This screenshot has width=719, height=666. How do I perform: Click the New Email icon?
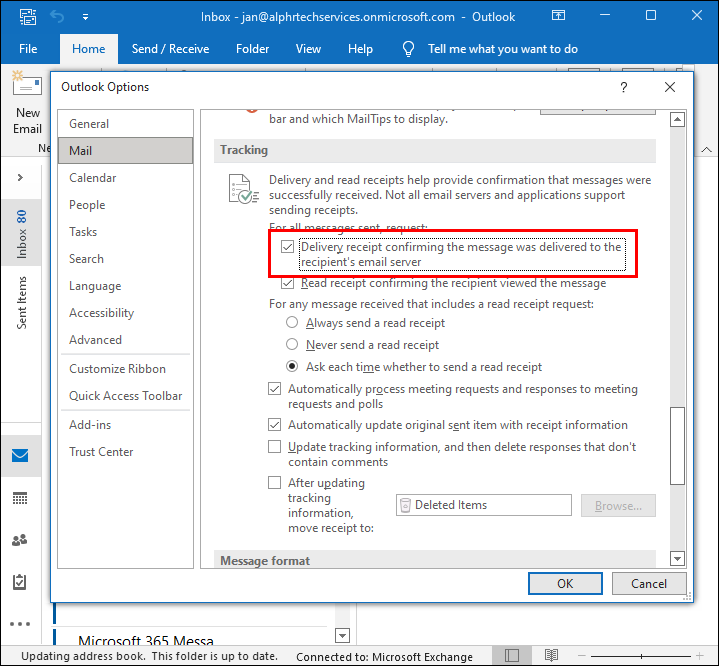pyautogui.click(x=27, y=84)
